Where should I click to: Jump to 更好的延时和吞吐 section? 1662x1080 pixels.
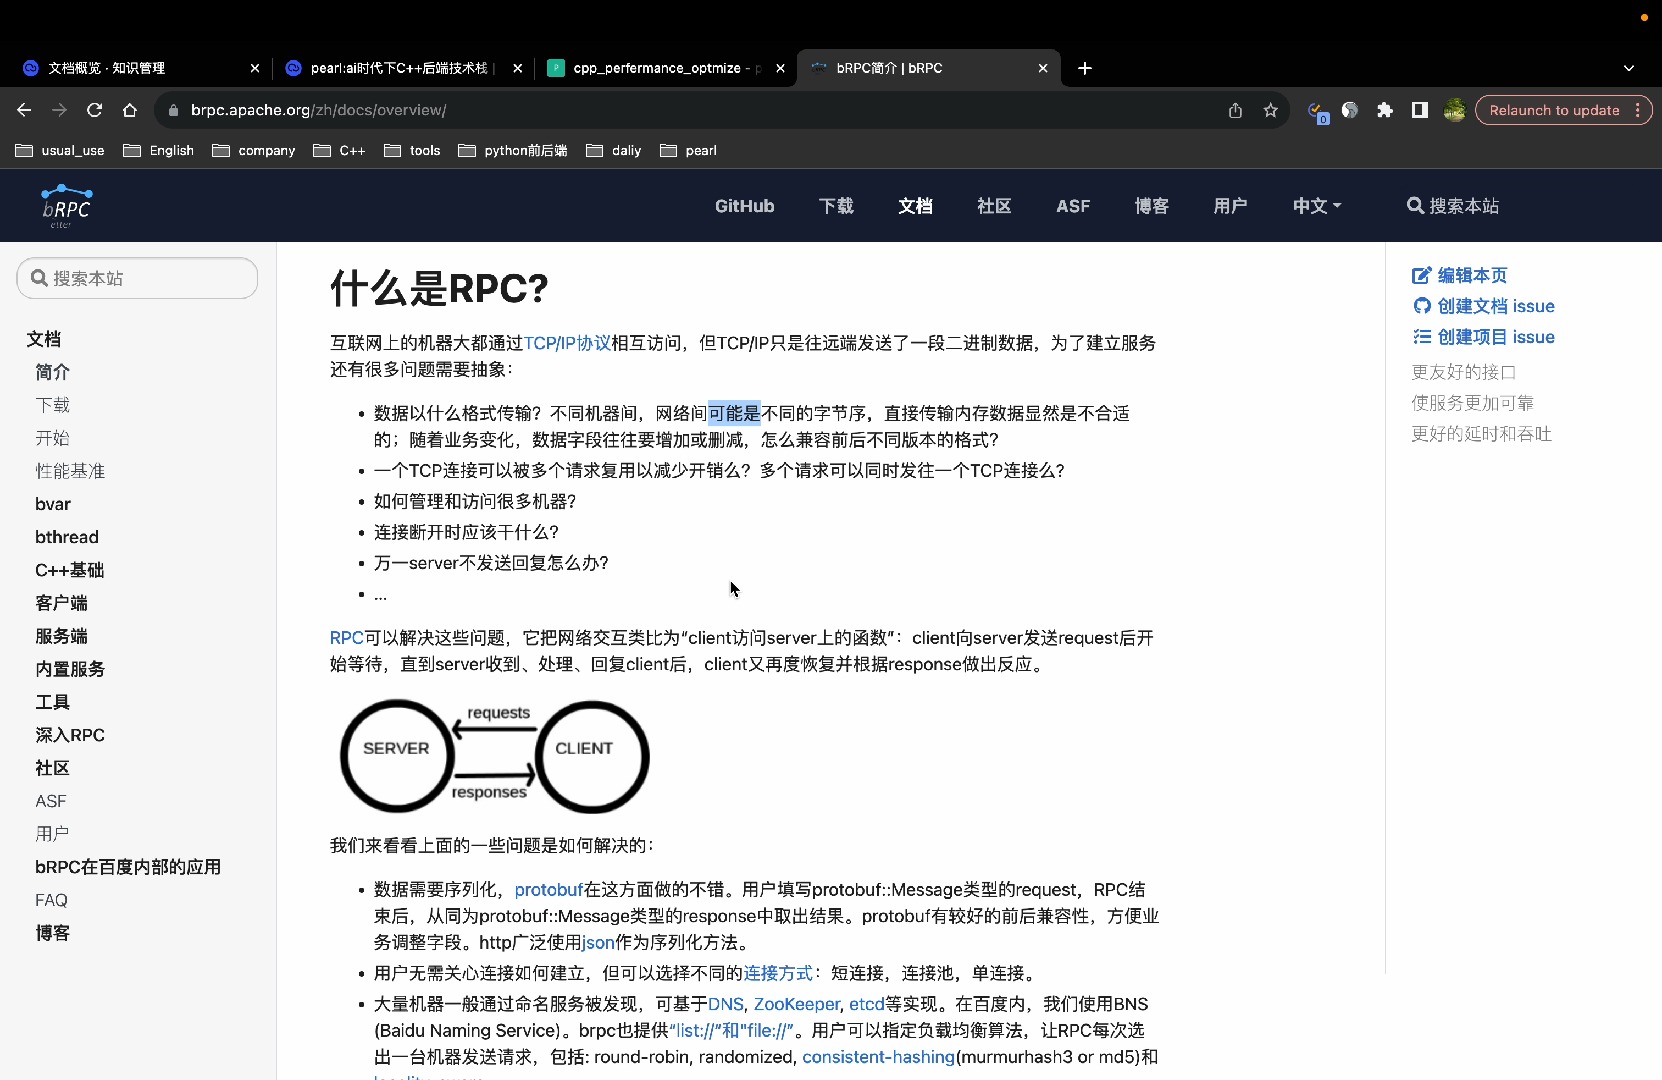tap(1481, 434)
